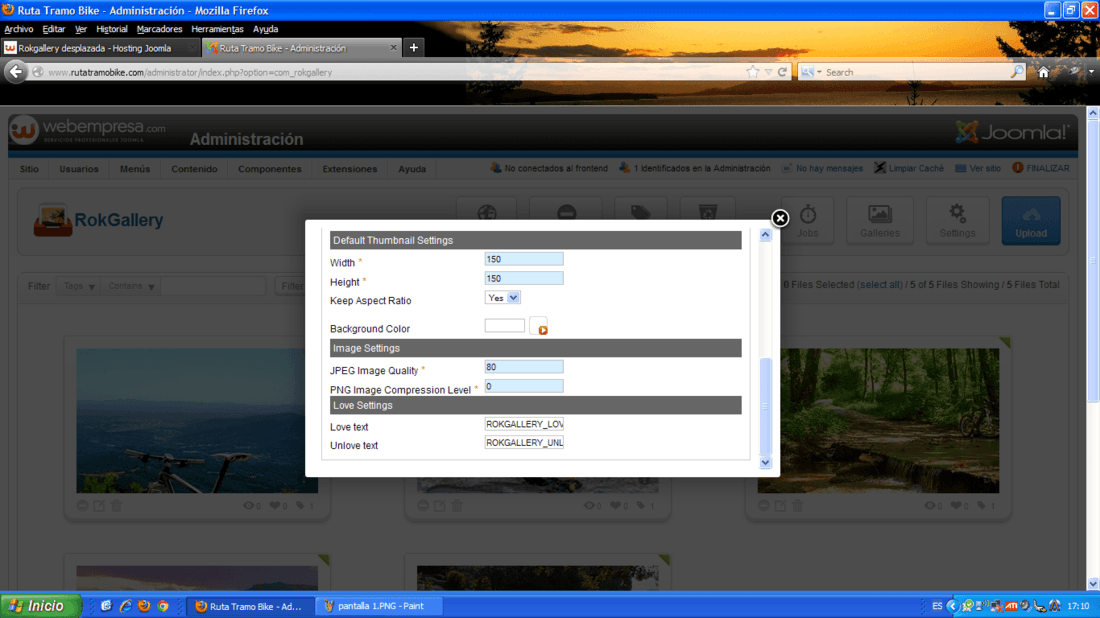Click the Chrome quick launch icon
The height and width of the screenshot is (618, 1100).
tap(163, 606)
